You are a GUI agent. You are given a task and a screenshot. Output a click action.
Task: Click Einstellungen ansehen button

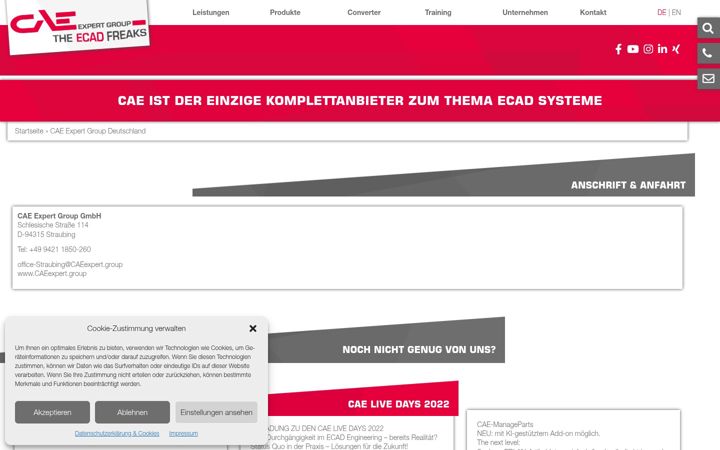[216, 412]
